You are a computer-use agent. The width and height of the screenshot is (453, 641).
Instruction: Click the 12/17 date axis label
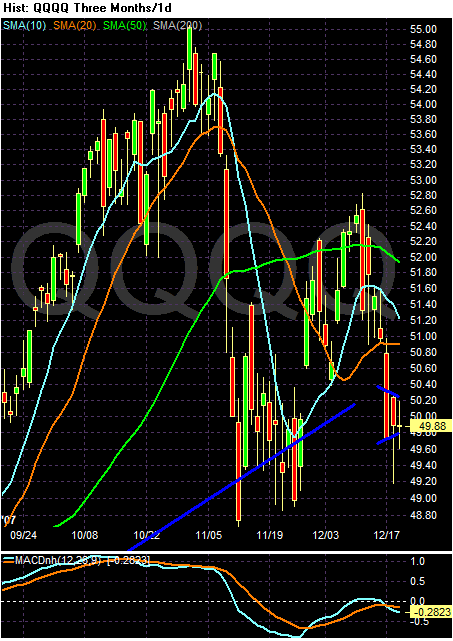click(386, 535)
